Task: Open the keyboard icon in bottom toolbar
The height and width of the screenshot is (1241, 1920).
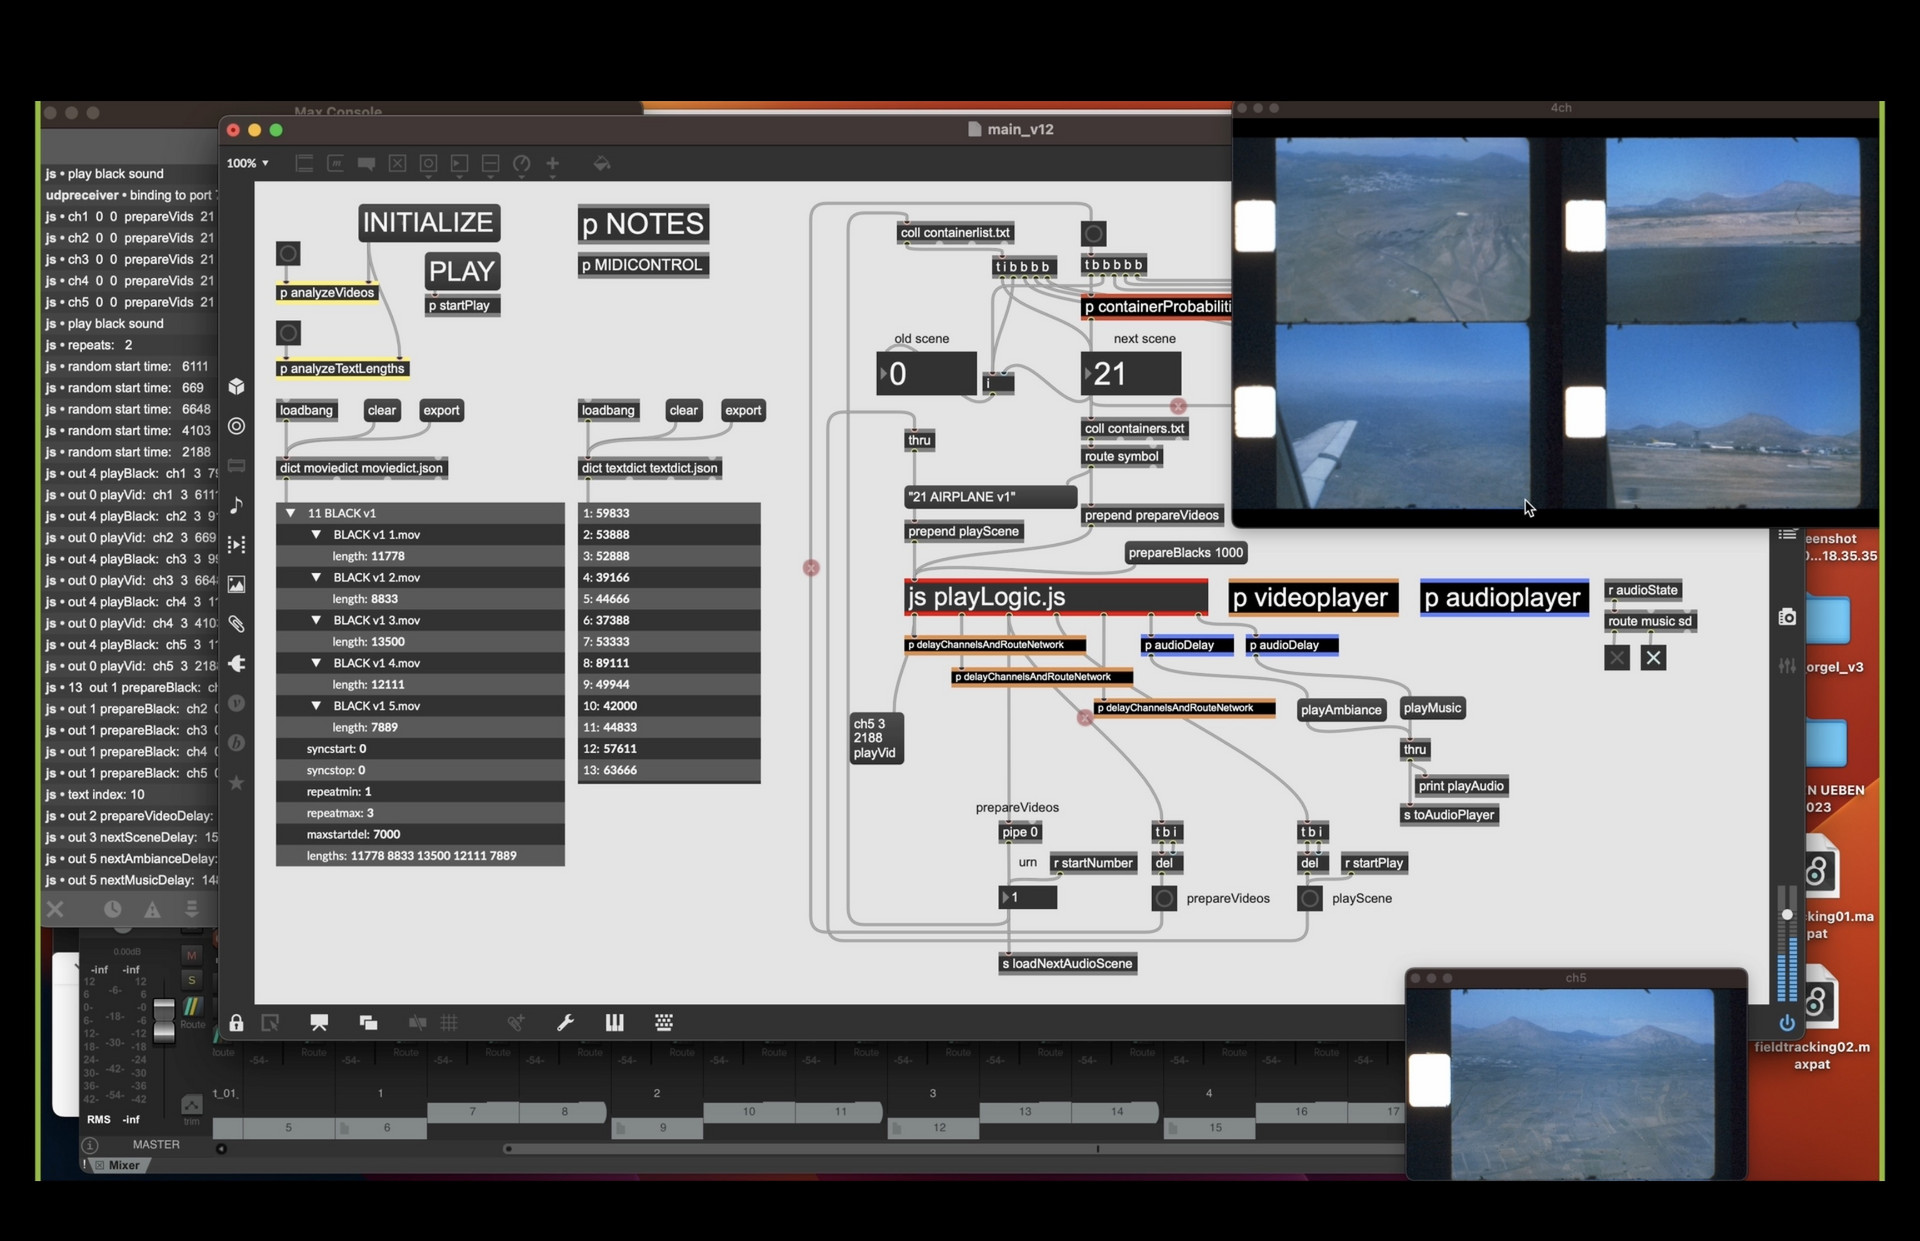Action: [663, 1022]
